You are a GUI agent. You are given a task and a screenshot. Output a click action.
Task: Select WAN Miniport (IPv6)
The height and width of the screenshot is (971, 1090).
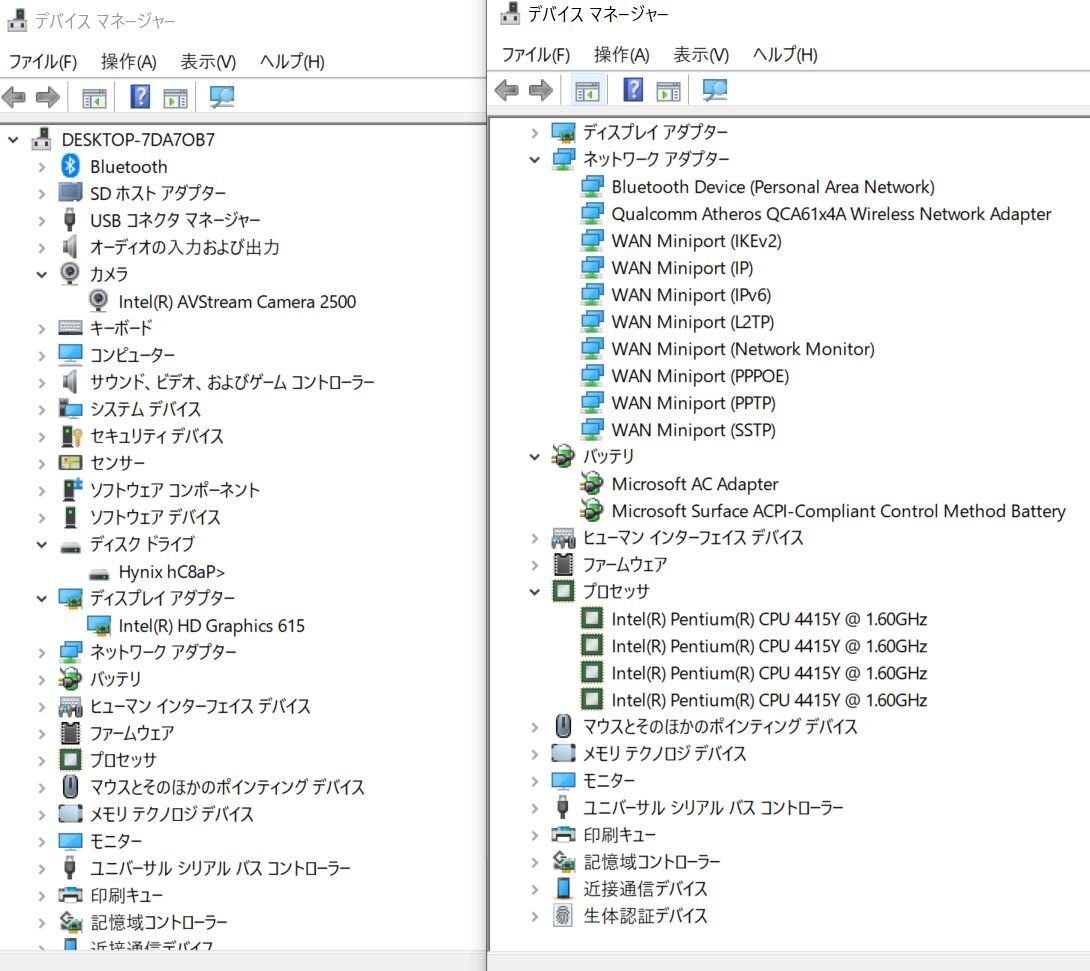[691, 294]
